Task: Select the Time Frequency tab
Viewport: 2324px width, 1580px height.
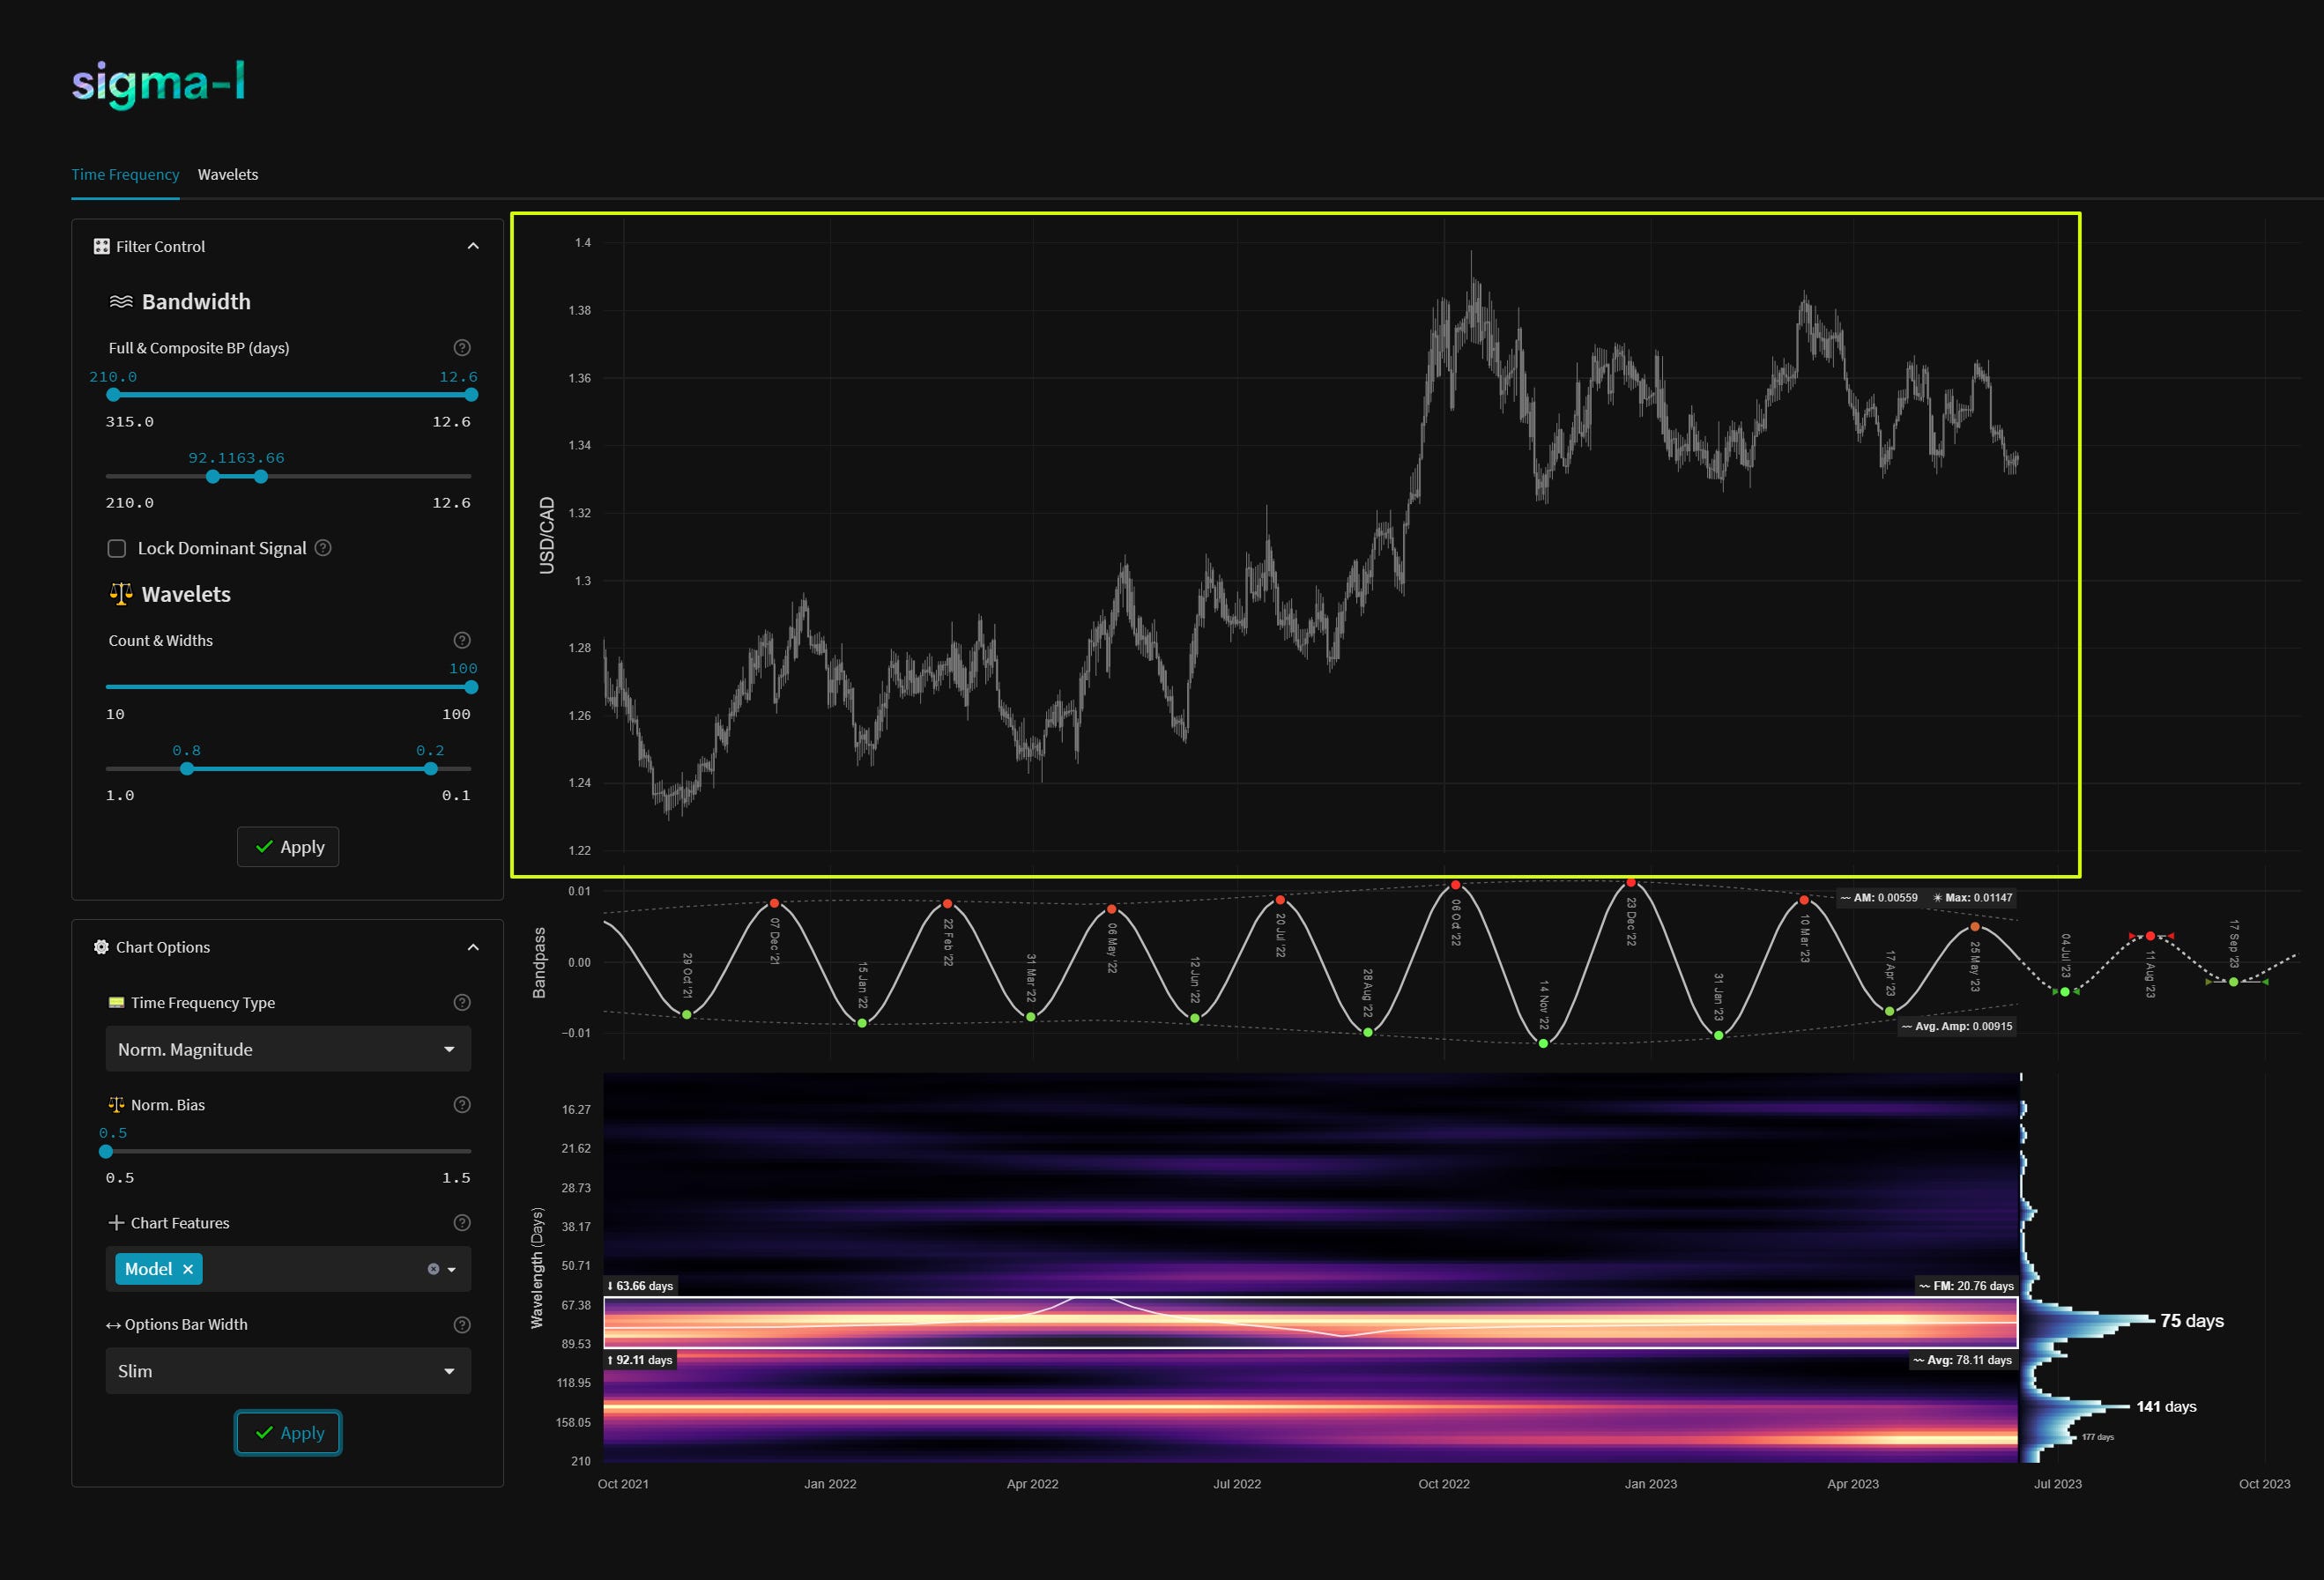Action: 125,174
